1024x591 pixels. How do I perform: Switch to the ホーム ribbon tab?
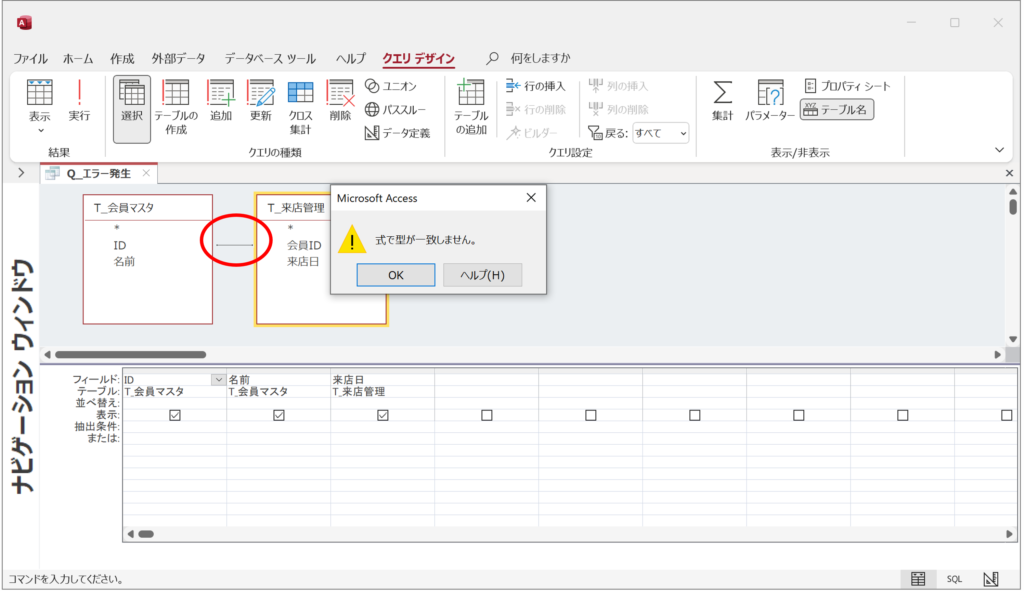[x=78, y=58]
